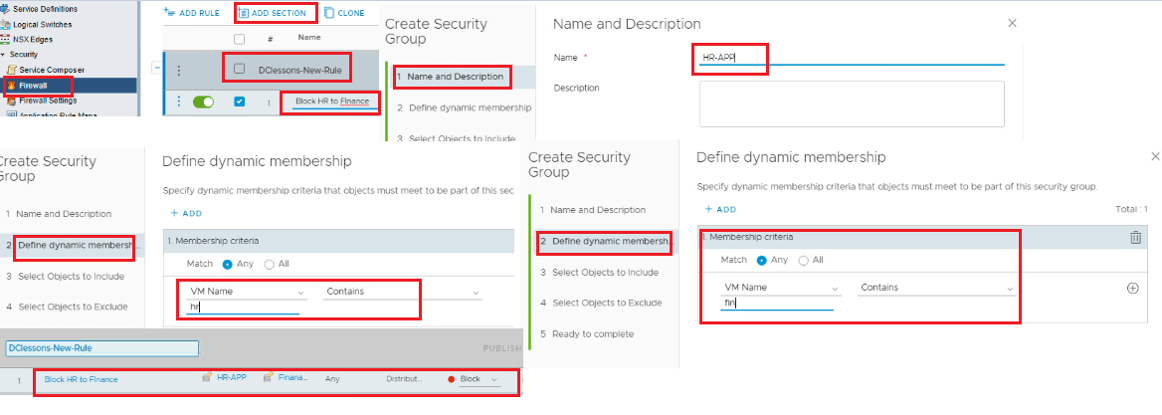This screenshot has width=1162, height=415.
Task: Tick the DCIessons-New-Rule section checkbox
Action: tap(239, 69)
